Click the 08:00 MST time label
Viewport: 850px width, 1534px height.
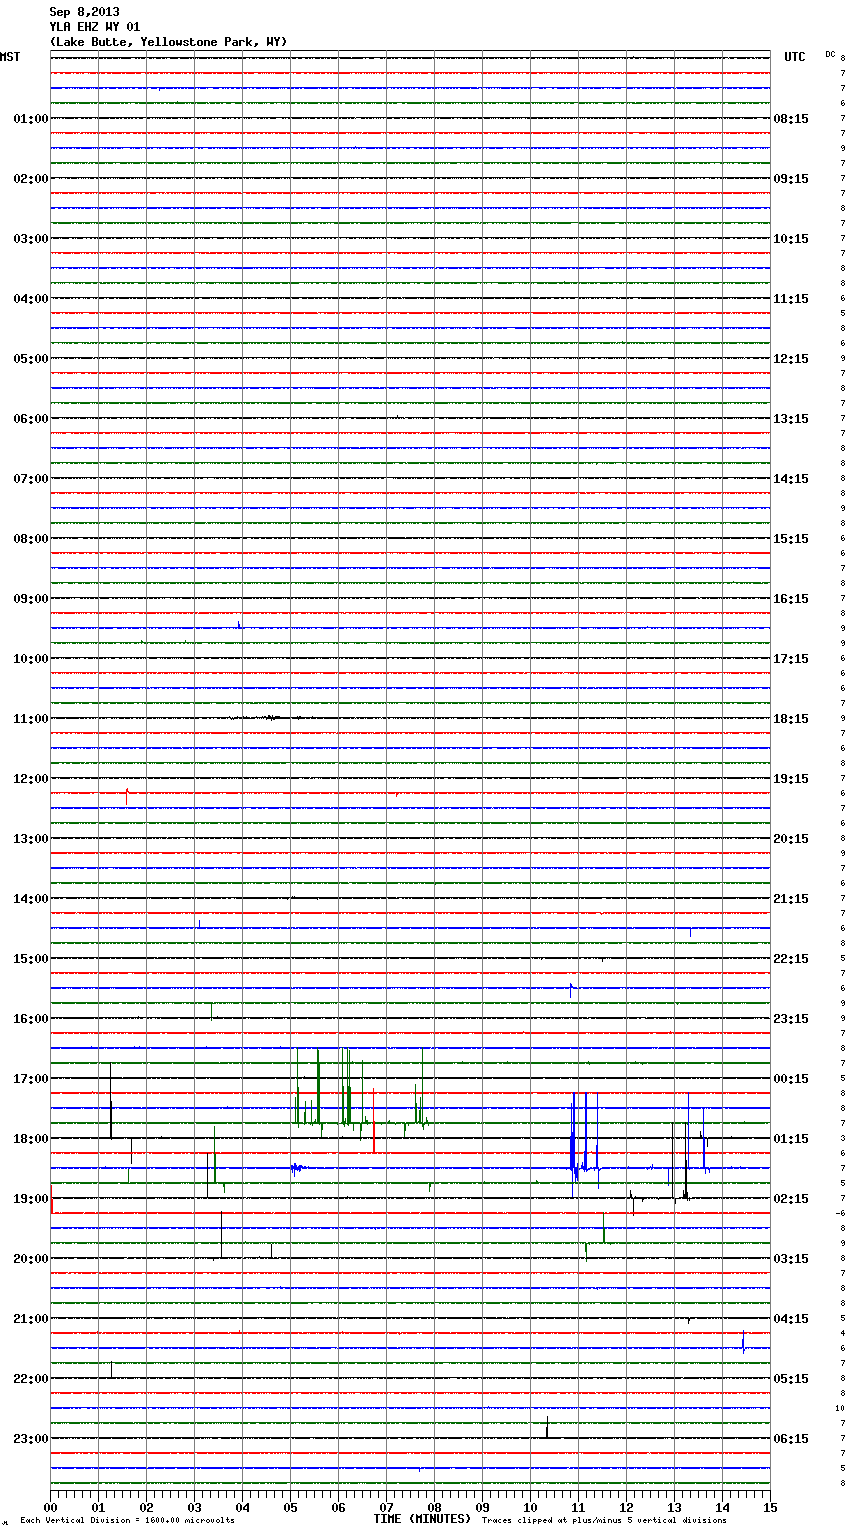click(x=31, y=539)
